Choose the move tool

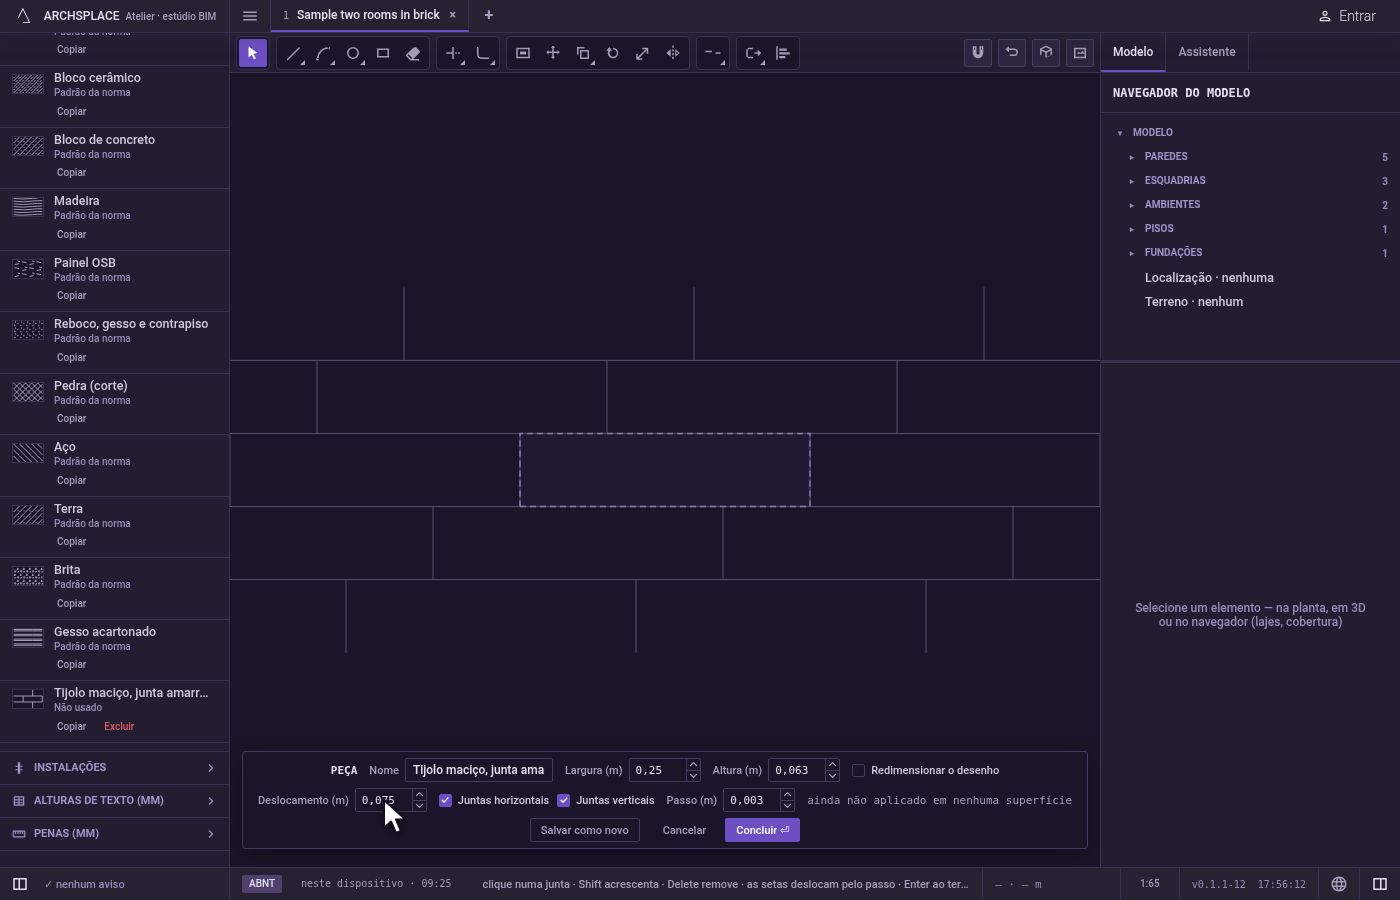553,54
